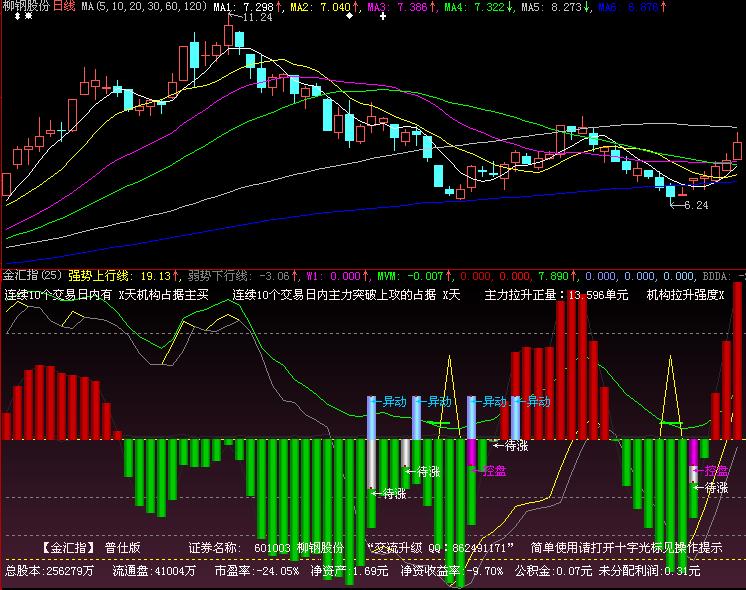
Task: Click the white diamond marker below MA2
Action: click(x=350, y=16)
